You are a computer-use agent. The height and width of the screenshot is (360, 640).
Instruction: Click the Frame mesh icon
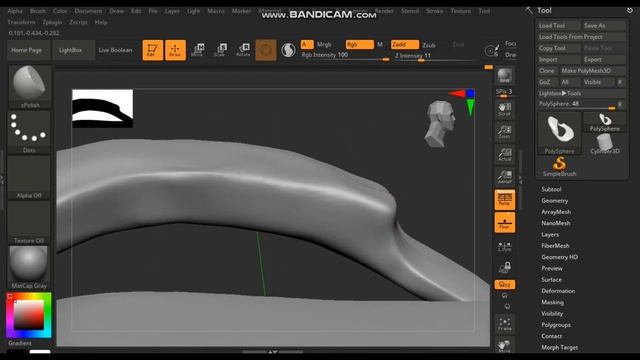pos(504,324)
